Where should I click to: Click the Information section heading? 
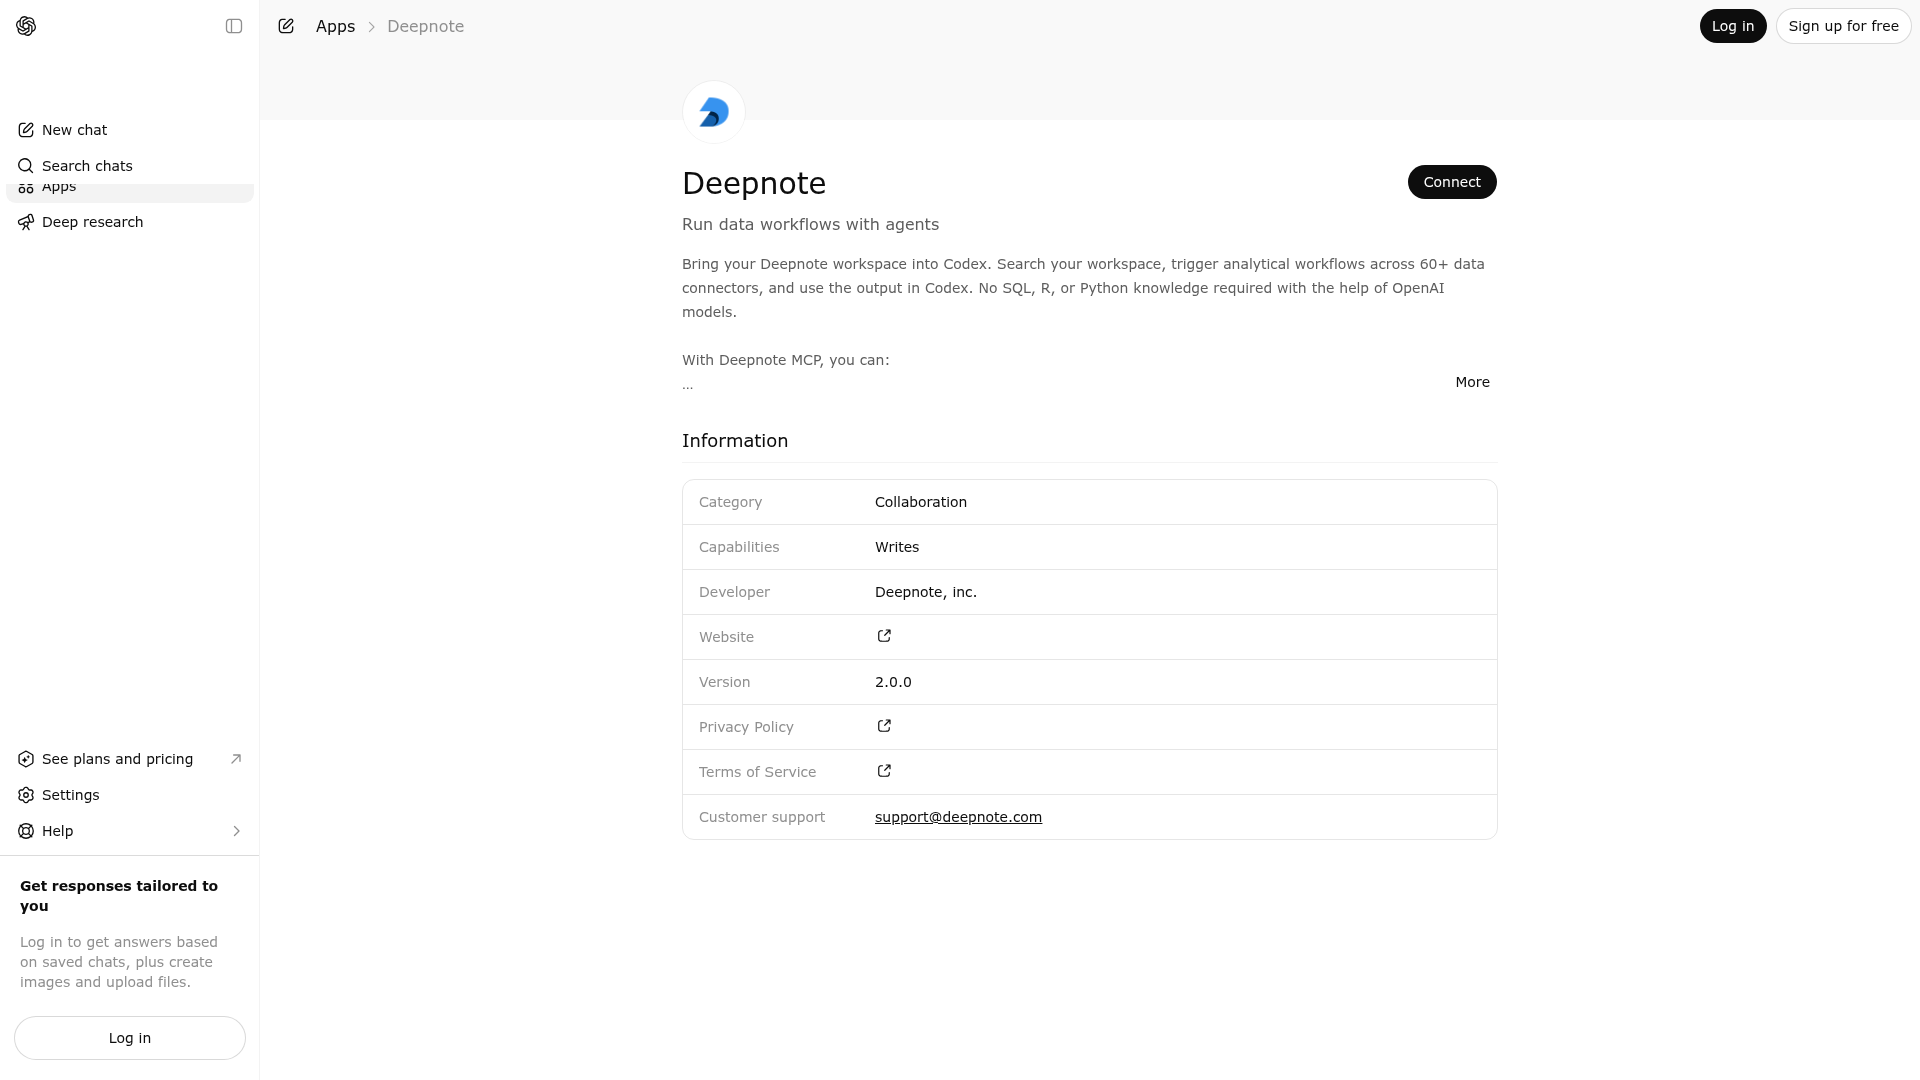[x=735, y=441]
